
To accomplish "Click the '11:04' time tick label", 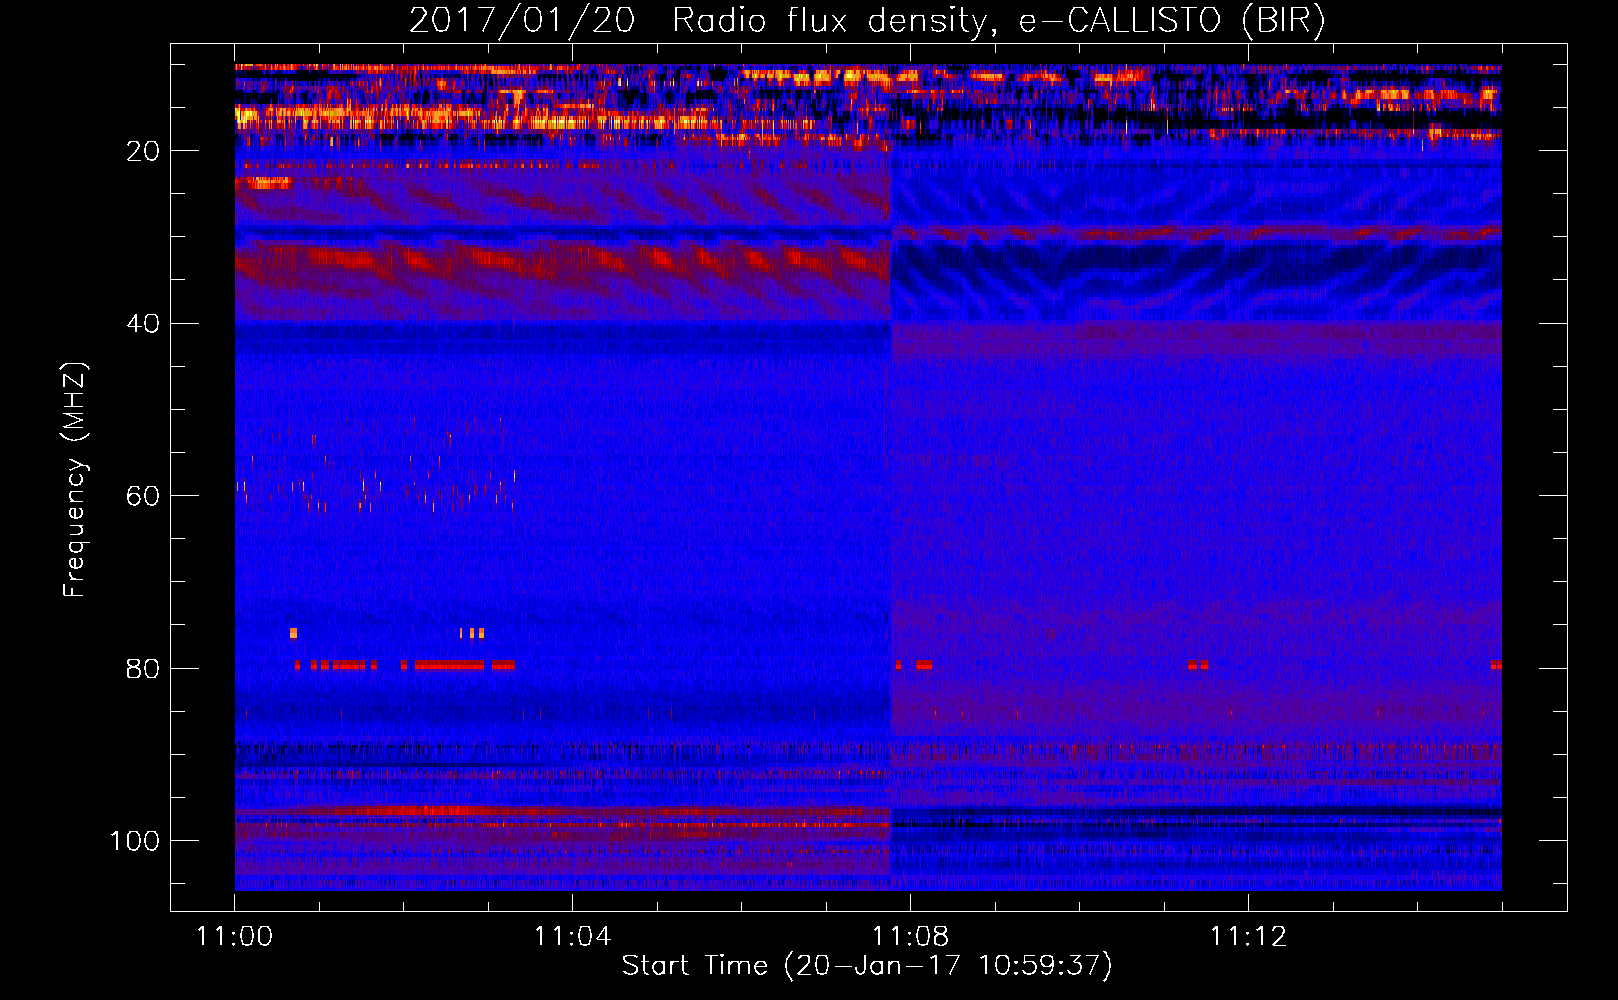I will click(572, 937).
